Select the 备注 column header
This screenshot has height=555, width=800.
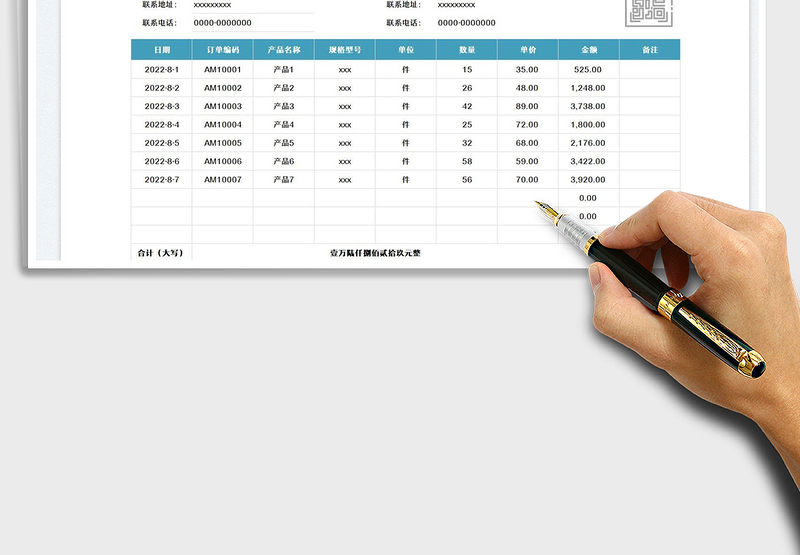(650, 49)
